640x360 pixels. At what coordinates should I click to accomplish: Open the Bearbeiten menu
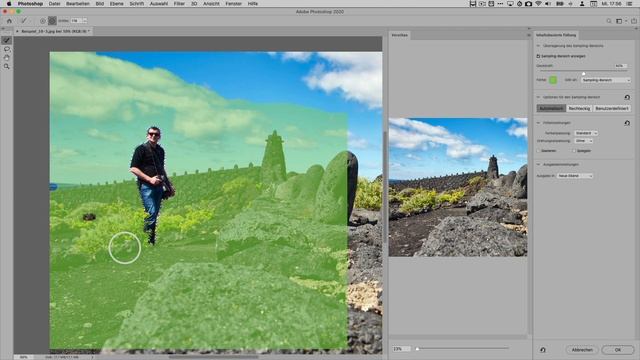[x=78, y=4]
